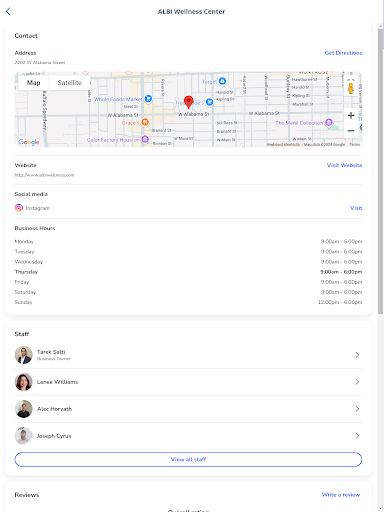The width and height of the screenshot is (384, 512).
Task: Click the red location pin on map
Action: point(189,102)
